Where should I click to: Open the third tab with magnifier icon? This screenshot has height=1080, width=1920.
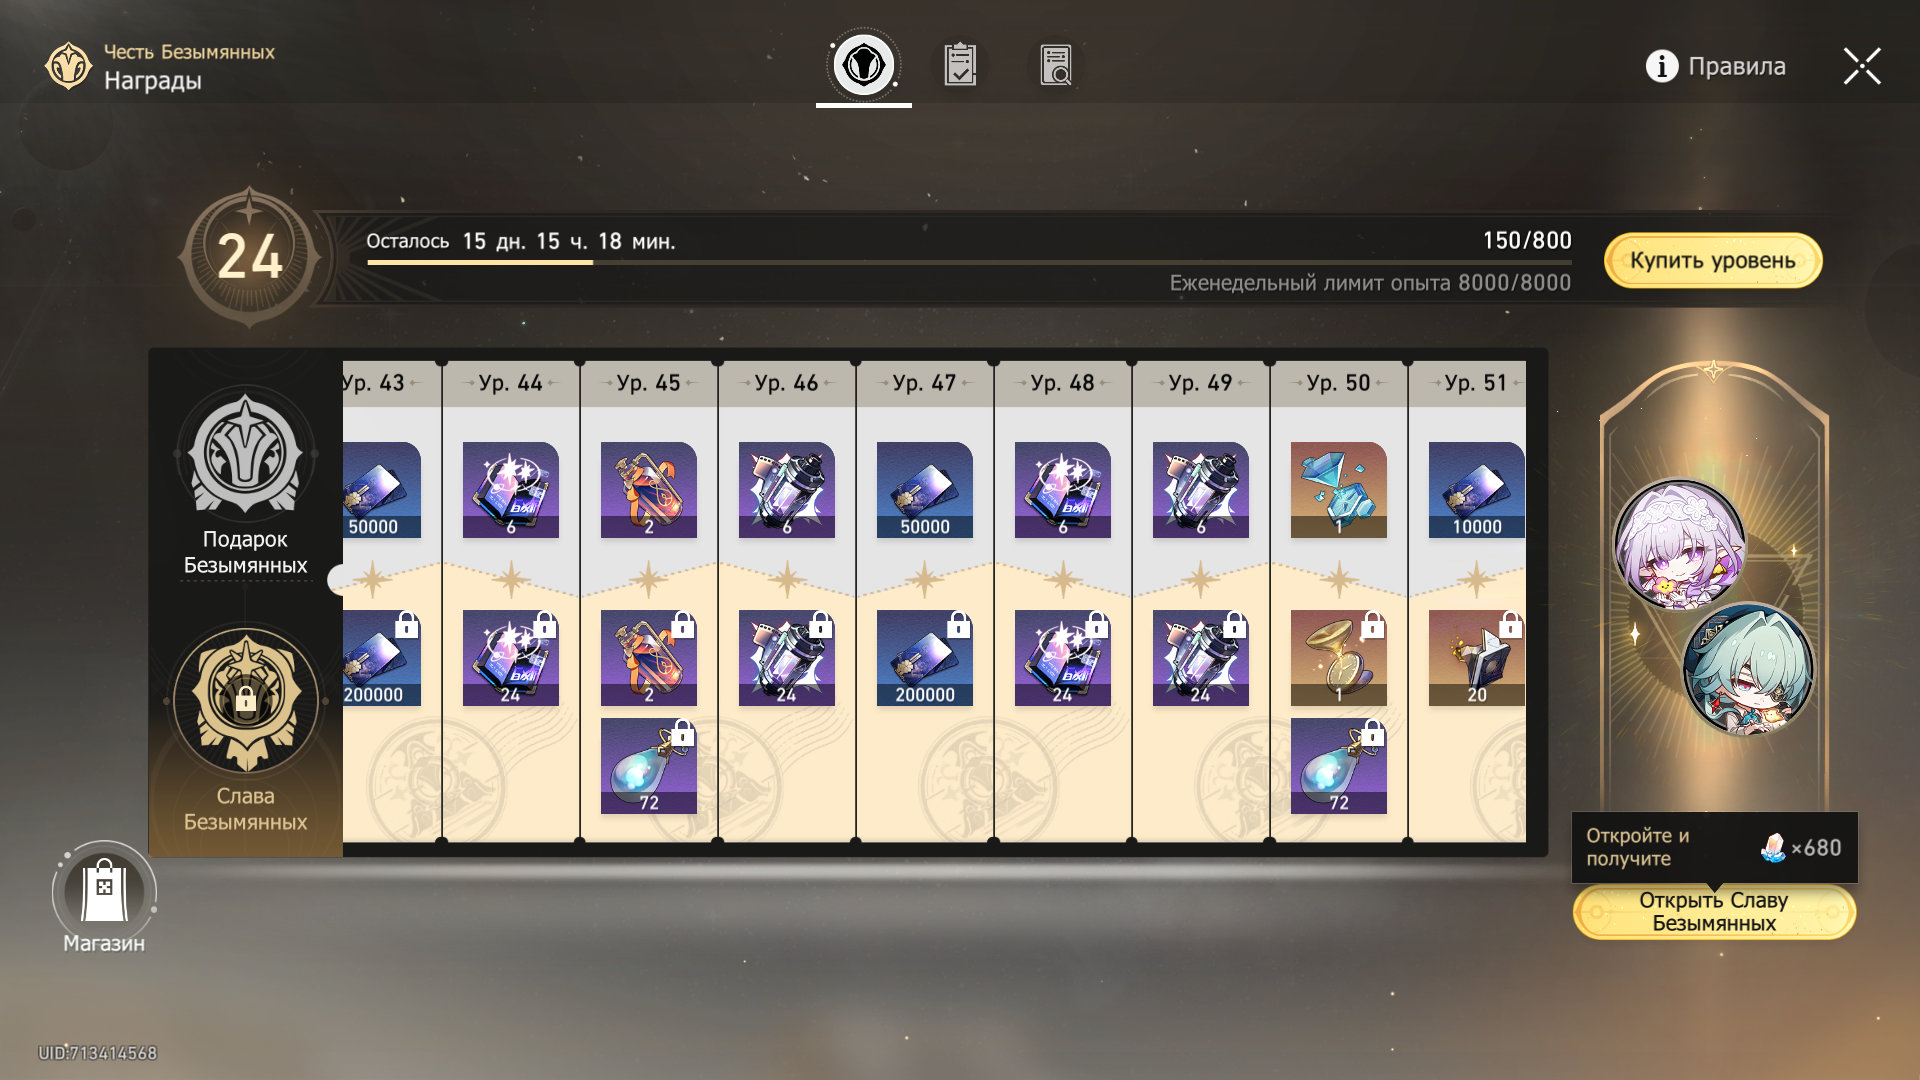pos(1055,65)
